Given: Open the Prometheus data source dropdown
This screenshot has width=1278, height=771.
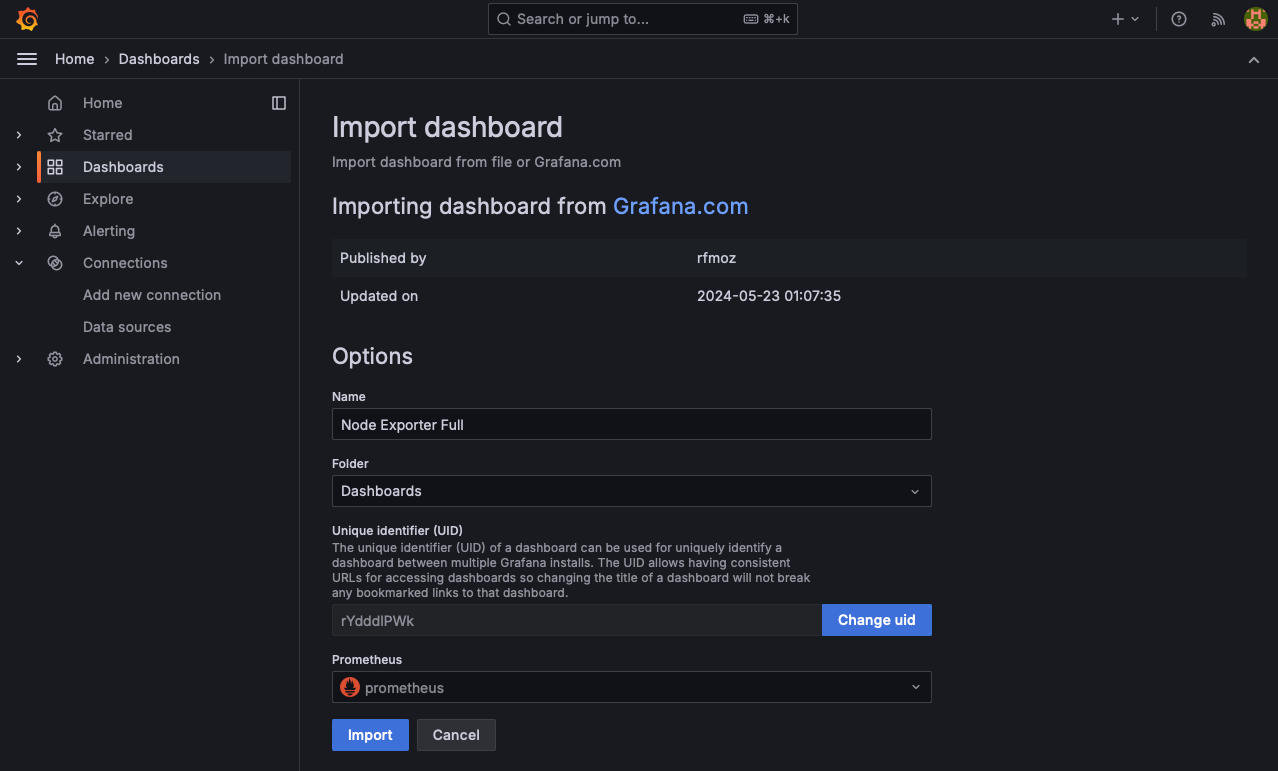Looking at the screenshot, I should (x=631, y=687).
